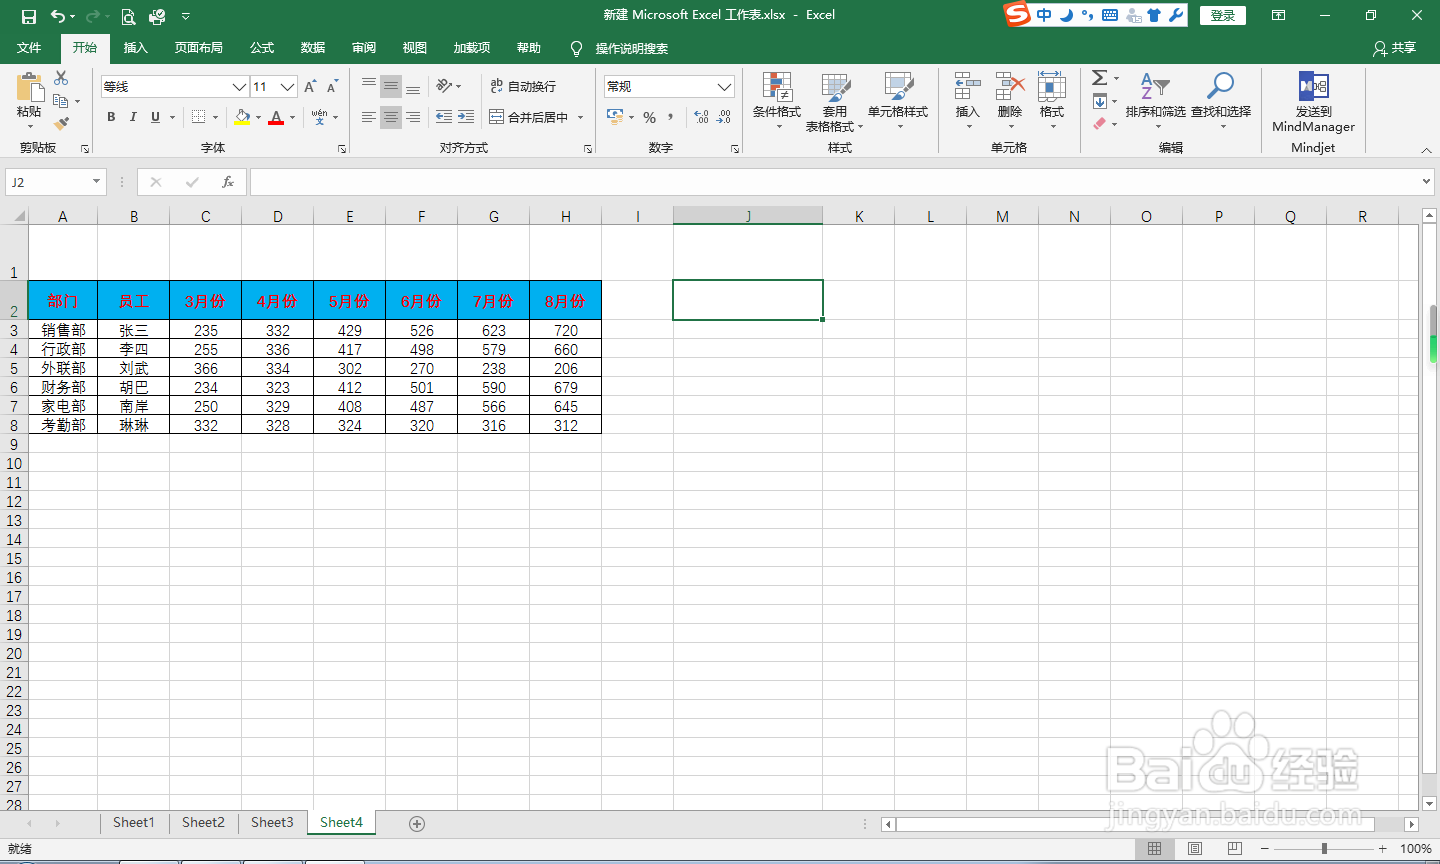Image resolution: width=1440 pixels, height=864 pixels.
Task: Open the File (文件) menu
Action: pos(29,48)
